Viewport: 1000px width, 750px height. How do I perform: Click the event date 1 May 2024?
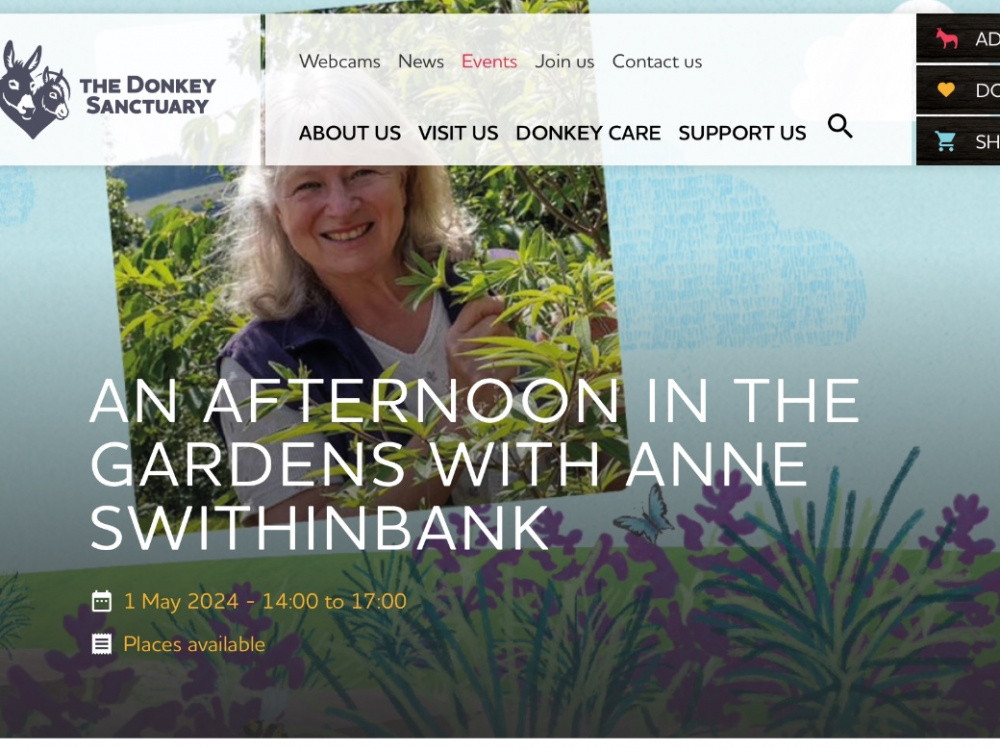point(181,601)
